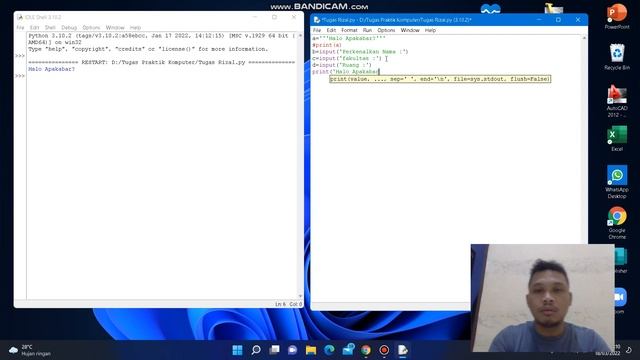Open Mail app from taskbar
The height and width of the screenshot is (360, 640).
348,350
